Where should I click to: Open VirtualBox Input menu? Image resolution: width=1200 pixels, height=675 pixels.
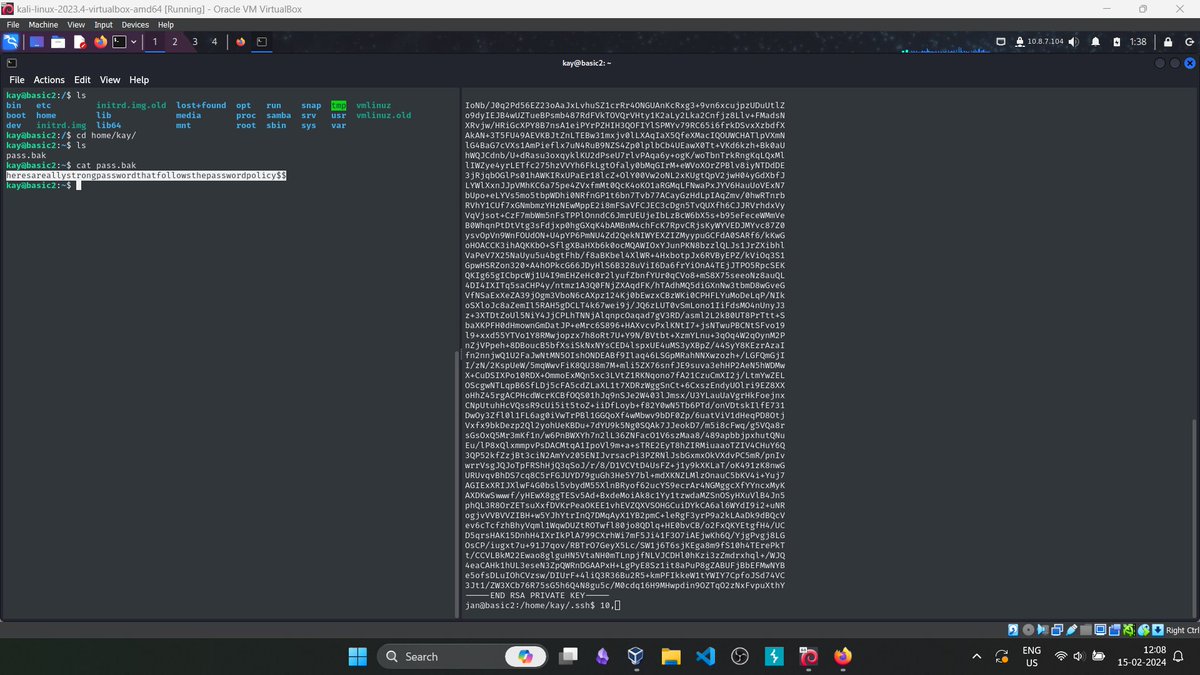point(103,24)
